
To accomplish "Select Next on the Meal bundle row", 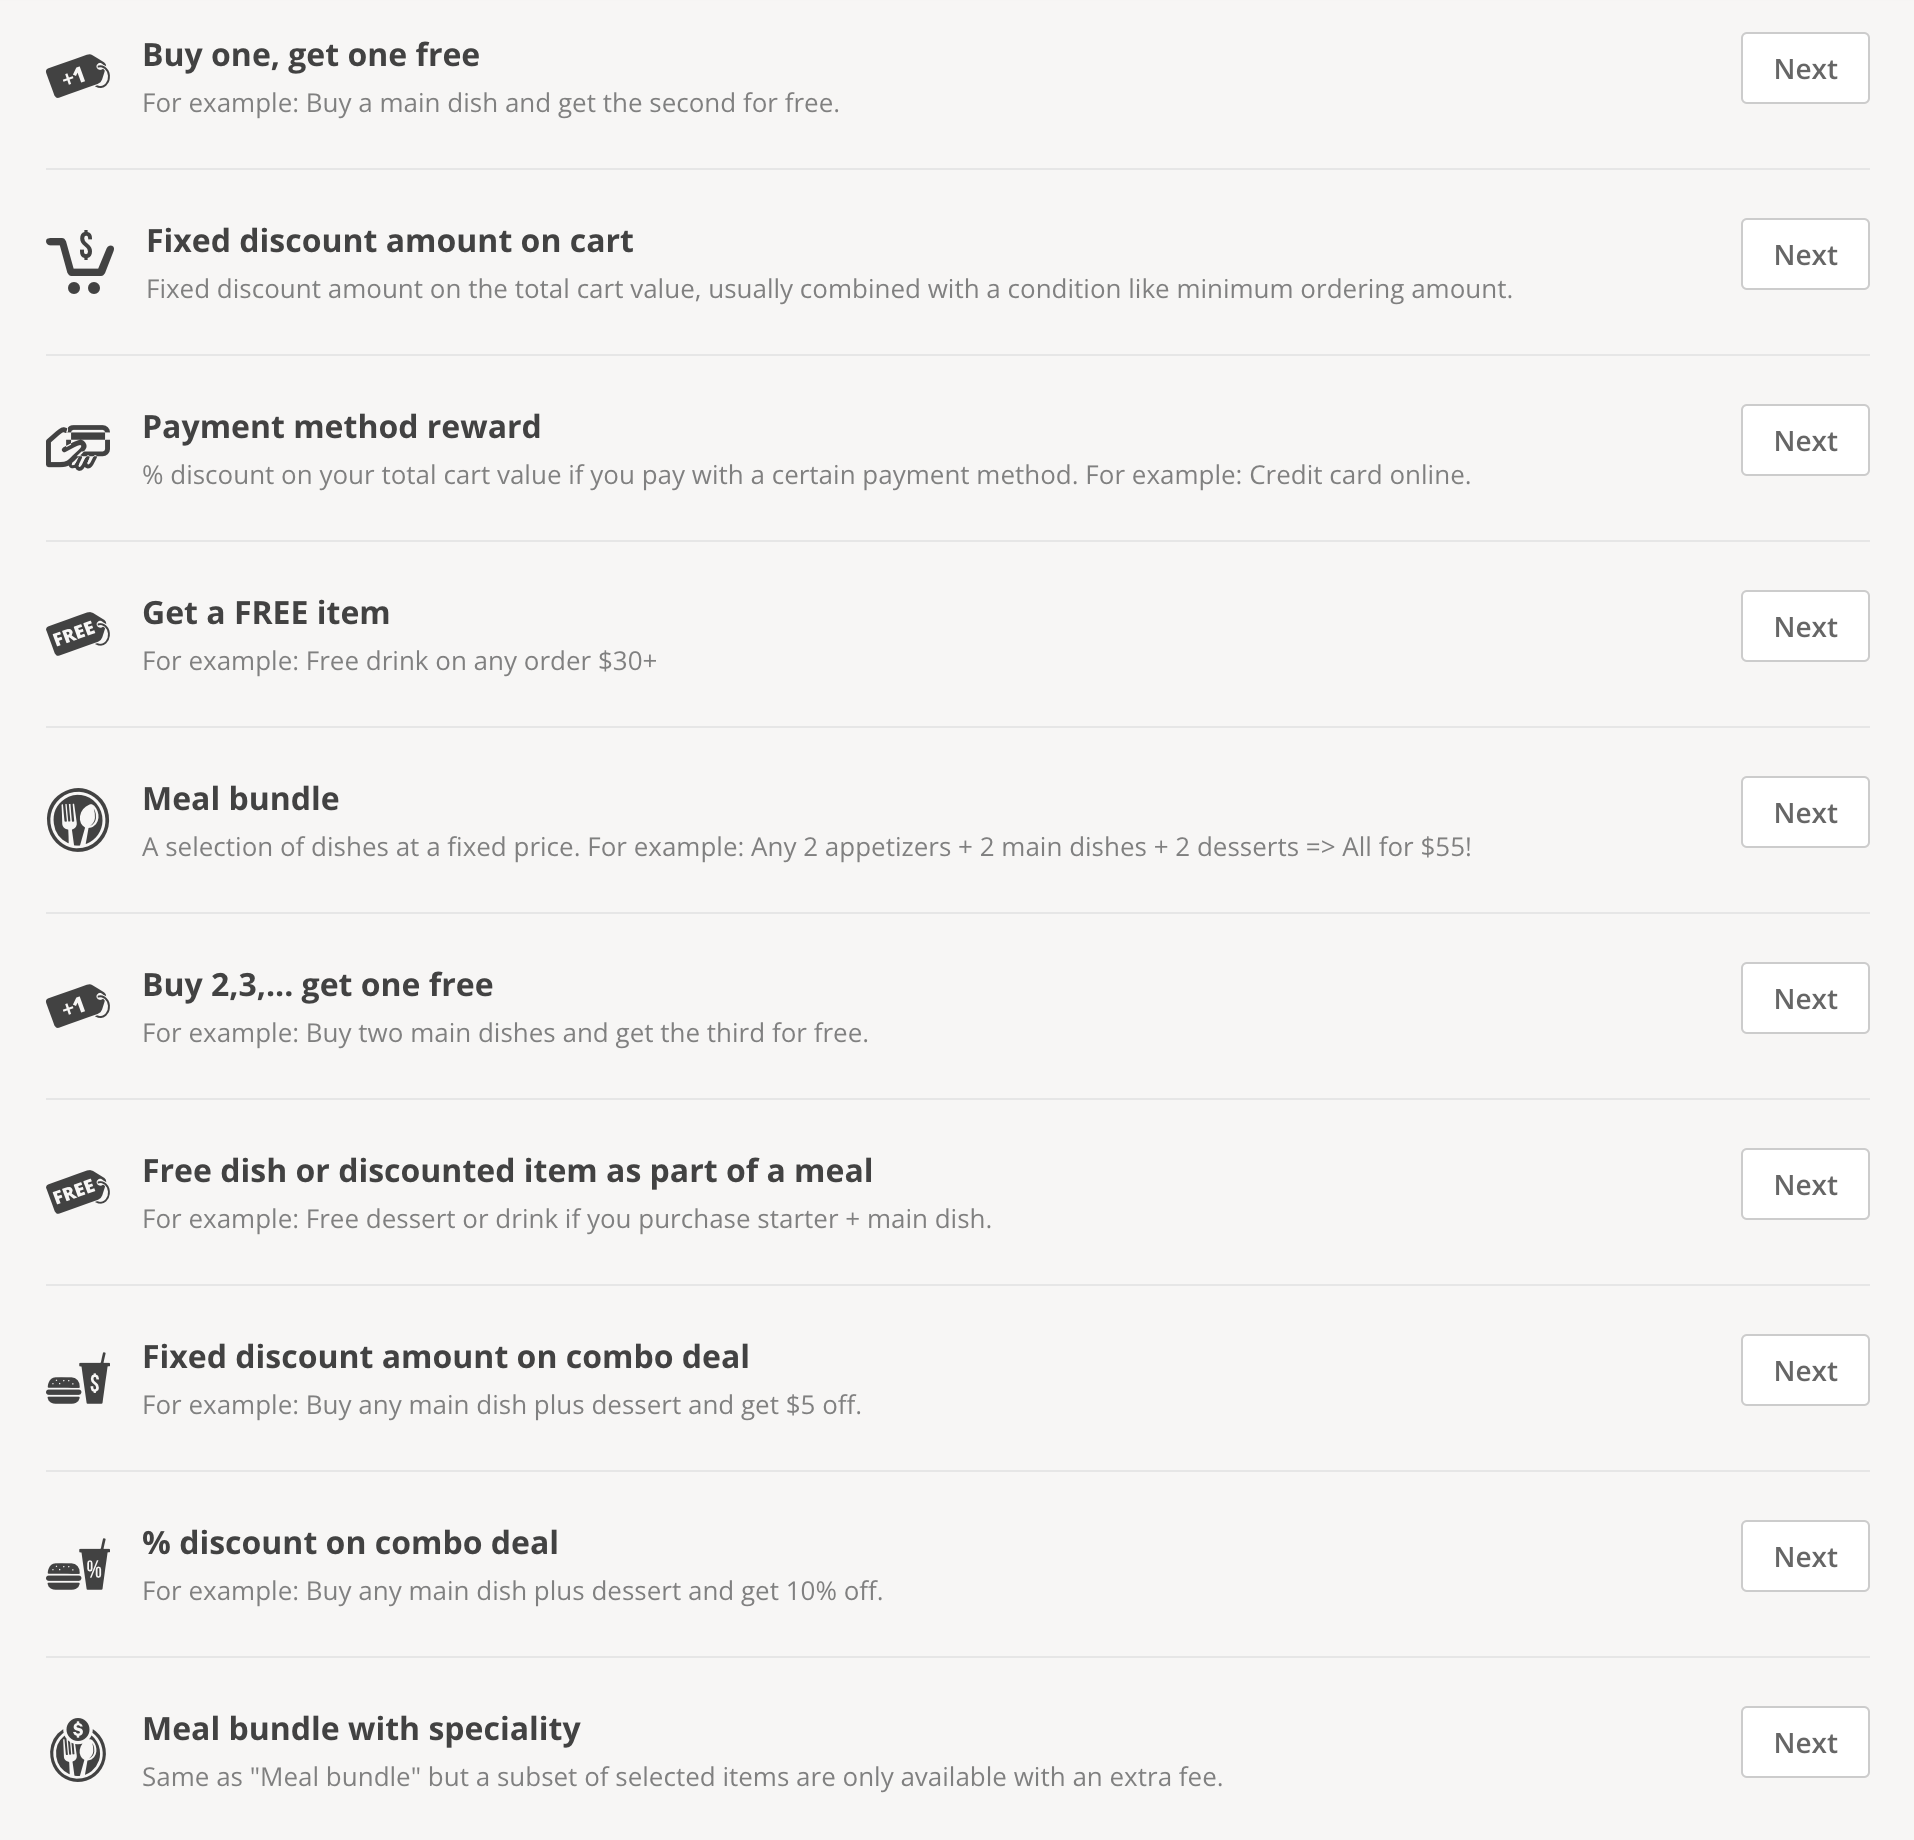I will tap(1804, 812).
